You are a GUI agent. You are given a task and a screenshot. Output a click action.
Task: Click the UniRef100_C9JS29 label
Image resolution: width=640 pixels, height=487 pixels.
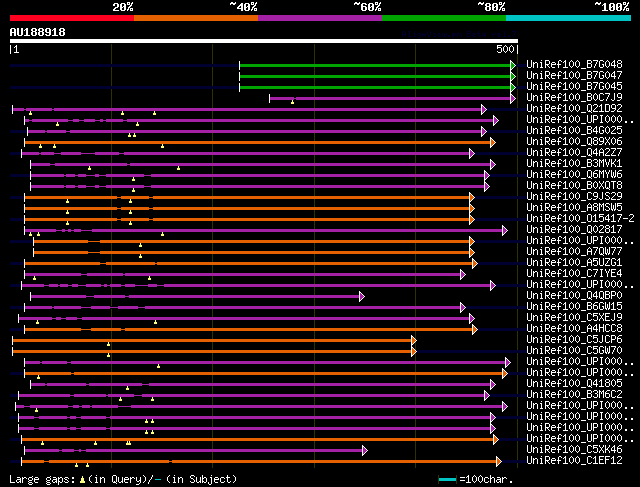(x=574, y=197)
